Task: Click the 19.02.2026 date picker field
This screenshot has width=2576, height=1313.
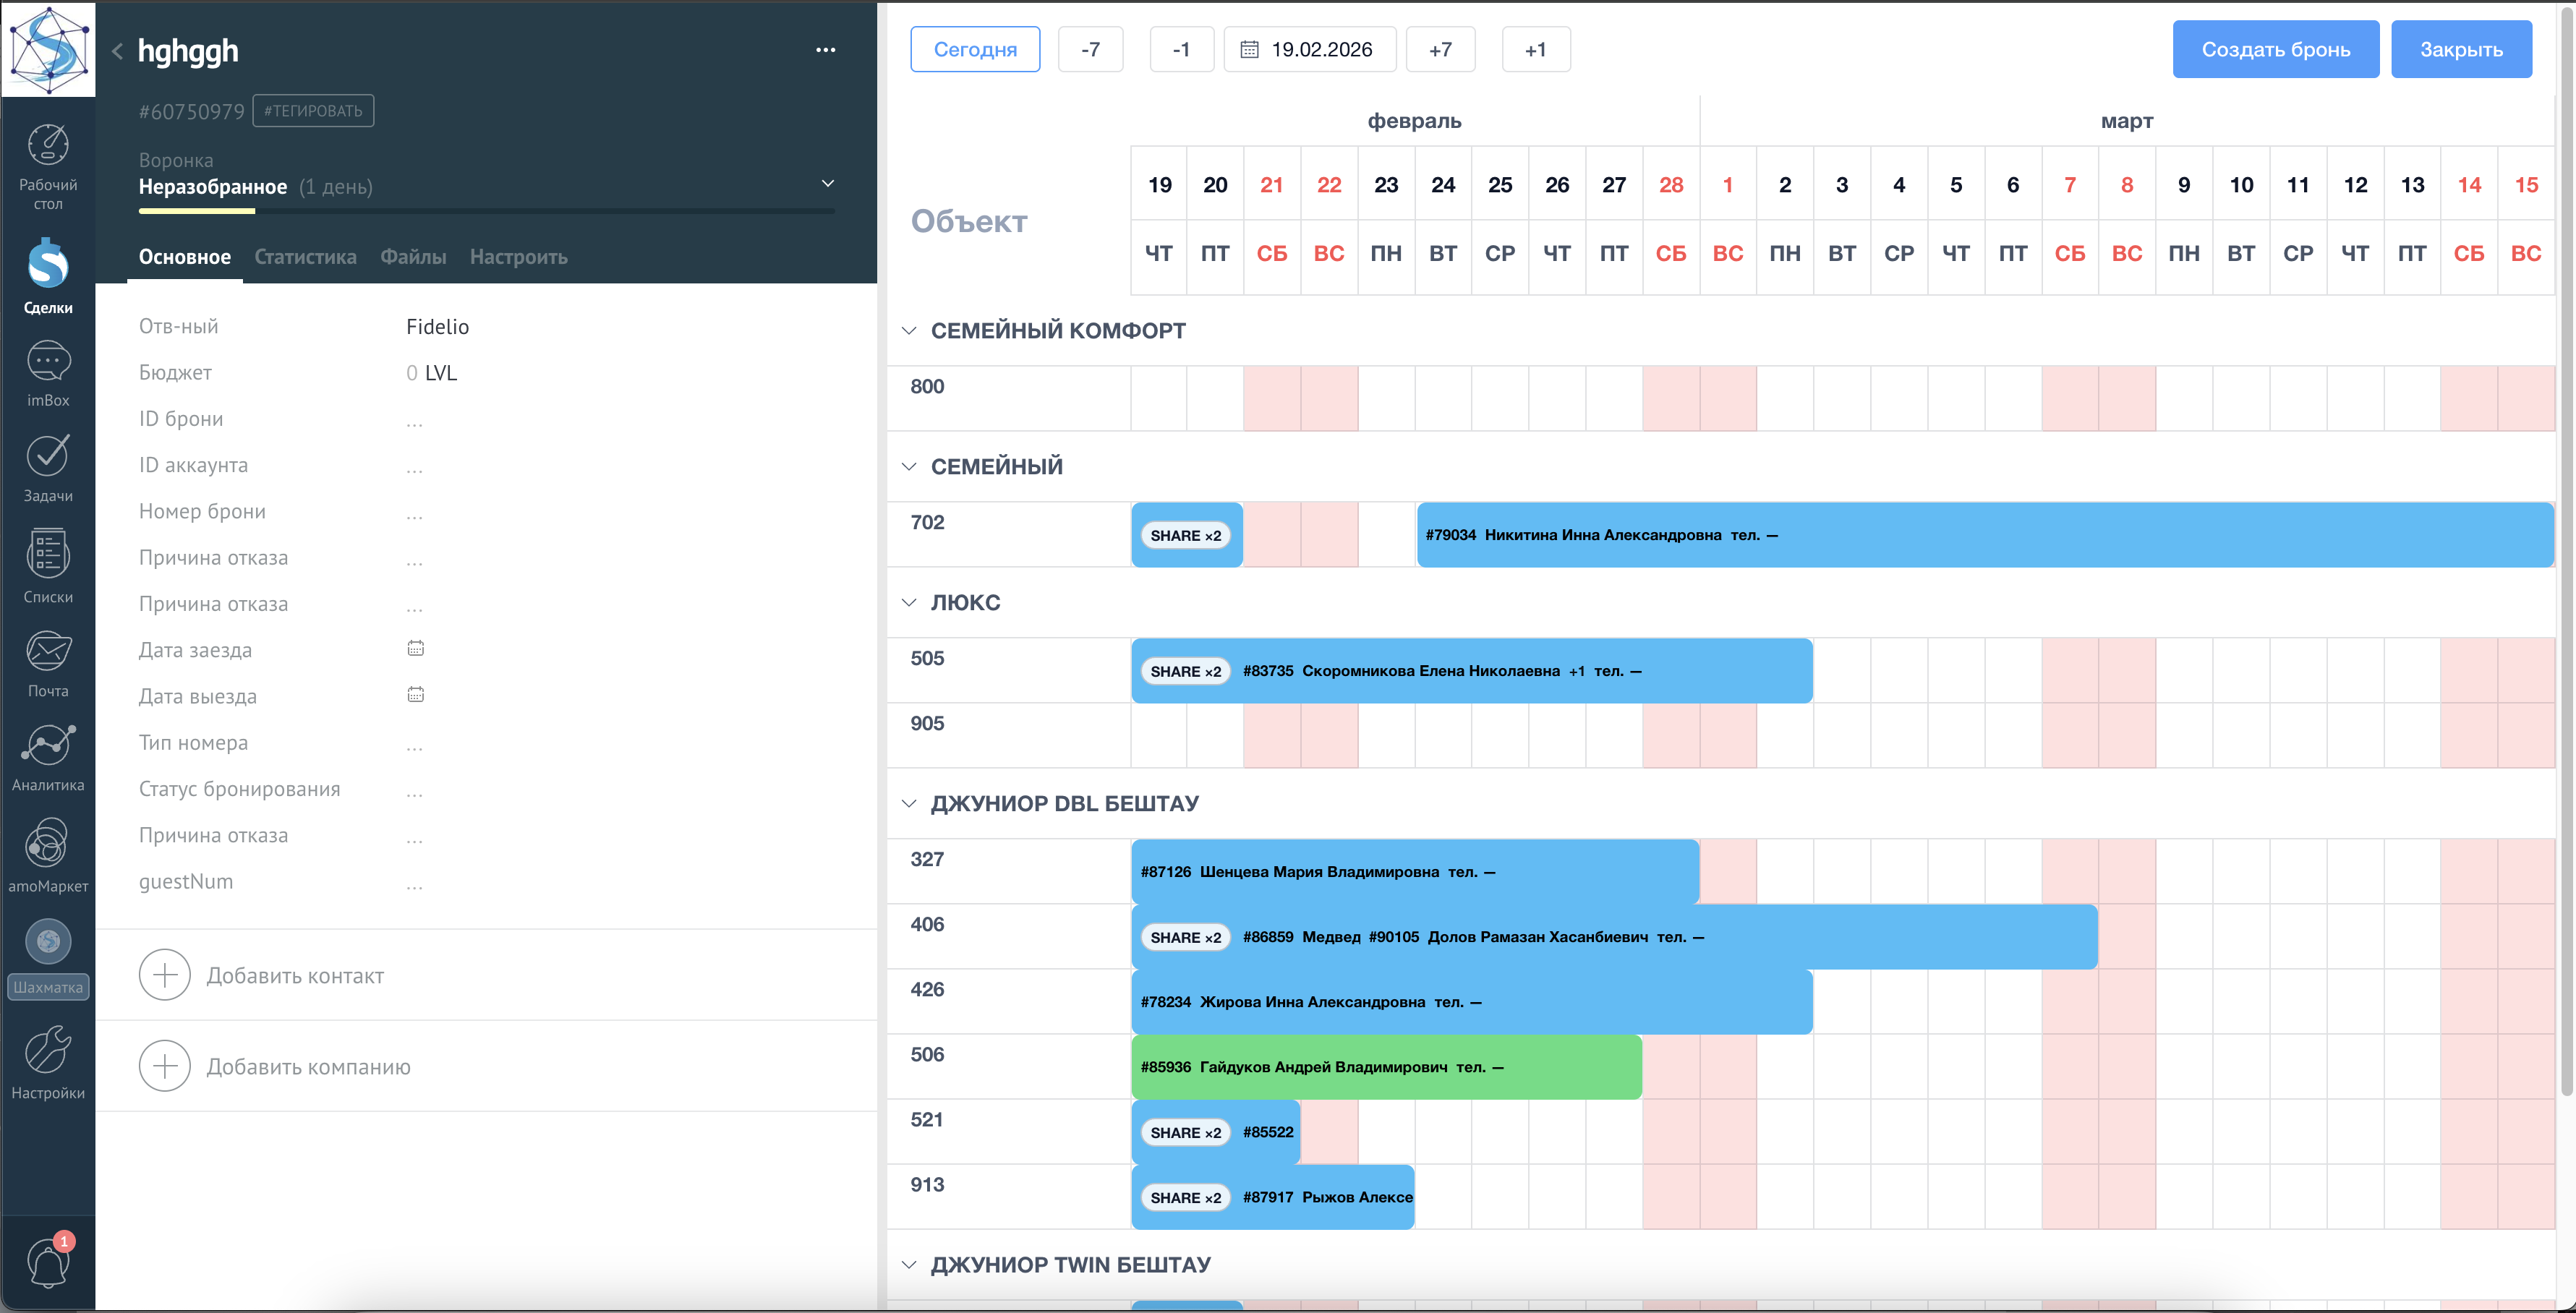Action: 1310,50
